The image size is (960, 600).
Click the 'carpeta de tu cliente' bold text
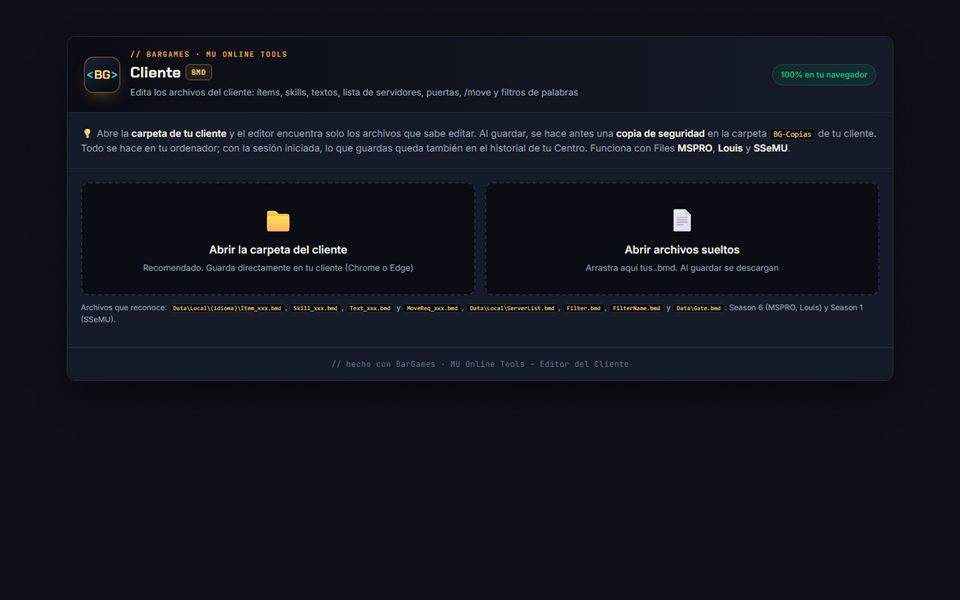tap(179, 133)
